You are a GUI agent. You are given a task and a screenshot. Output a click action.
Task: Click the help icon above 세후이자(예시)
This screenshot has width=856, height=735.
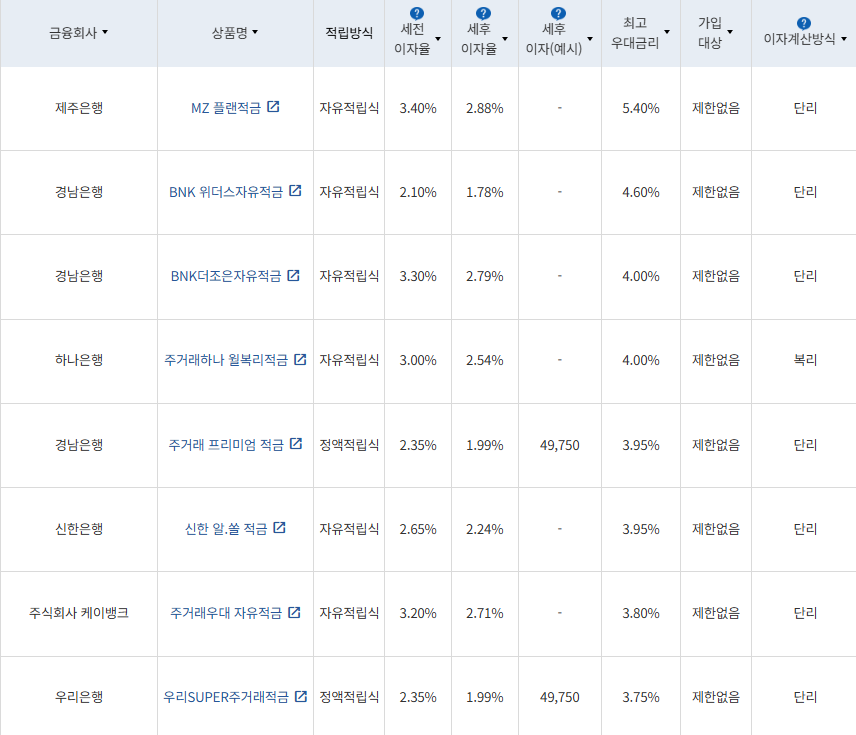[x=557, y=11]
